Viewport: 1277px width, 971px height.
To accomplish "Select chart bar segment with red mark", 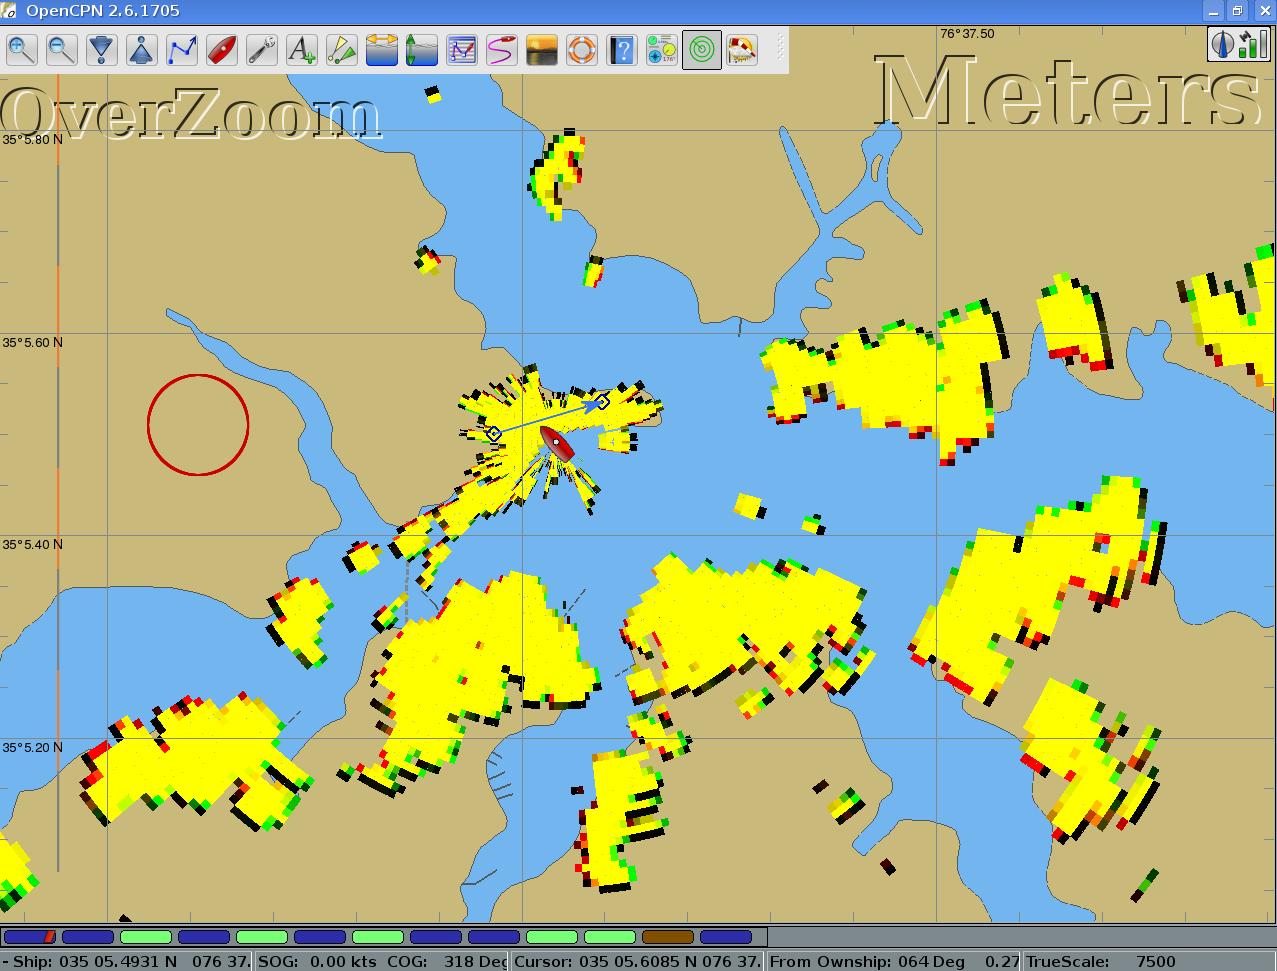I will [30, 937].
